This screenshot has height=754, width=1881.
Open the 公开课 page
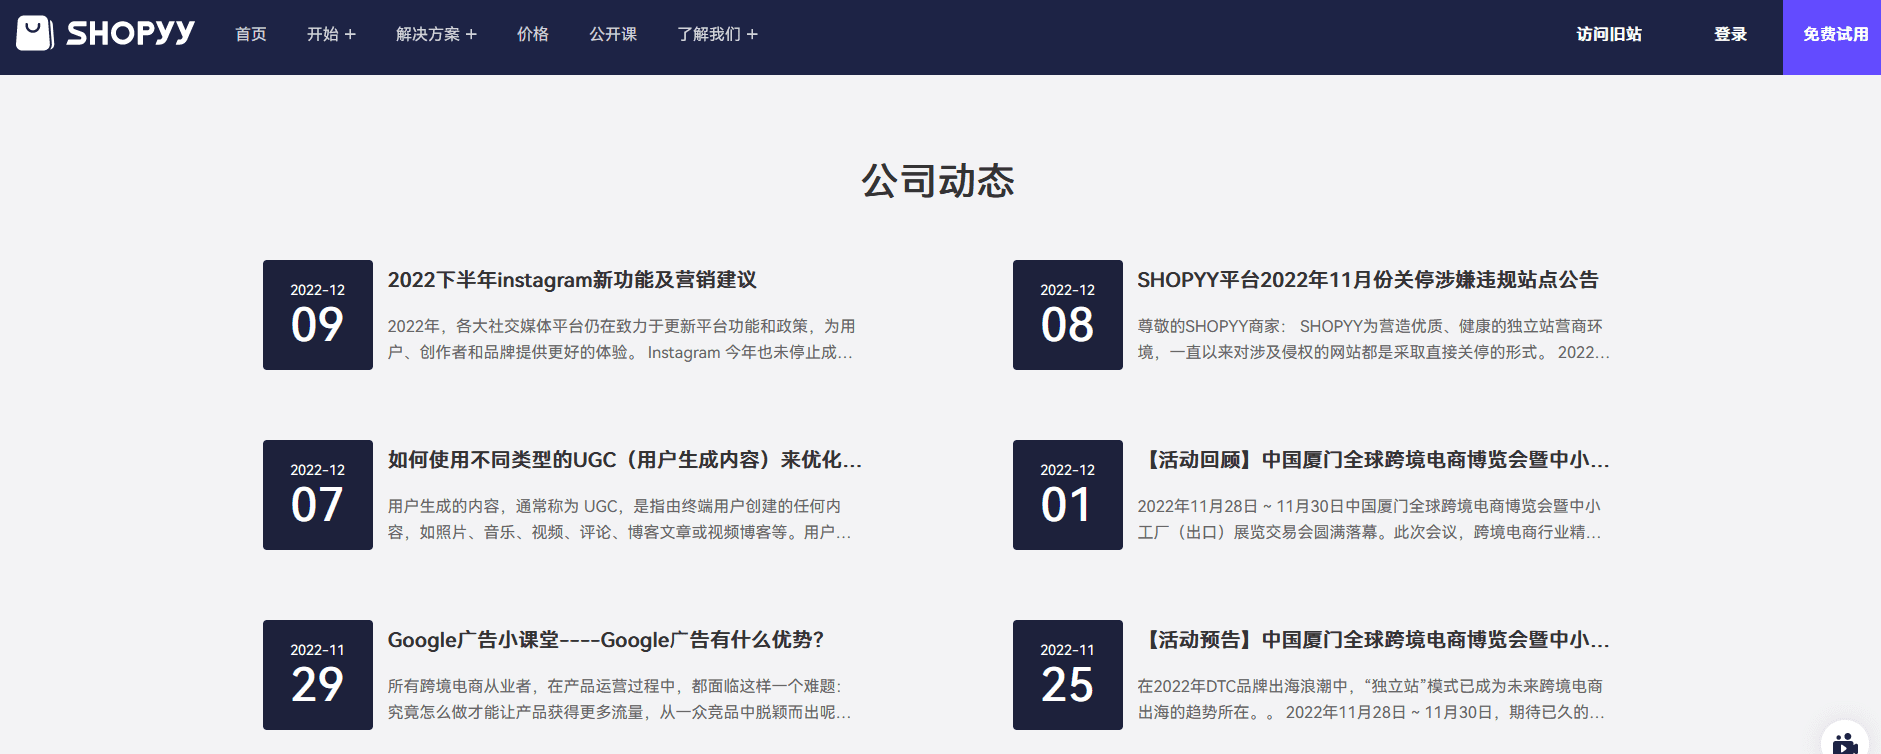(613, 34)
